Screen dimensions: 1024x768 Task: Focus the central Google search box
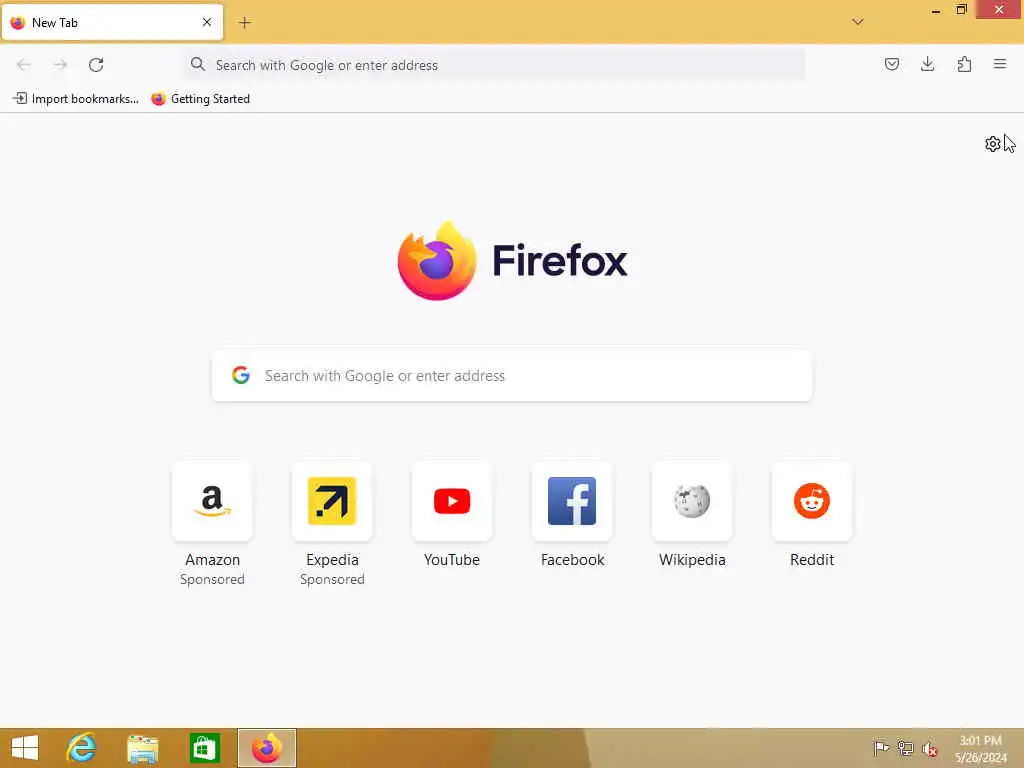tap(511, 376)
